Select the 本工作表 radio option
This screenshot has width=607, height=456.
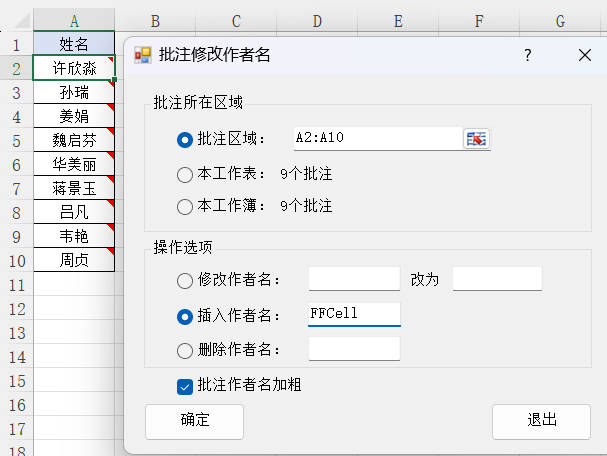point(185,174)
